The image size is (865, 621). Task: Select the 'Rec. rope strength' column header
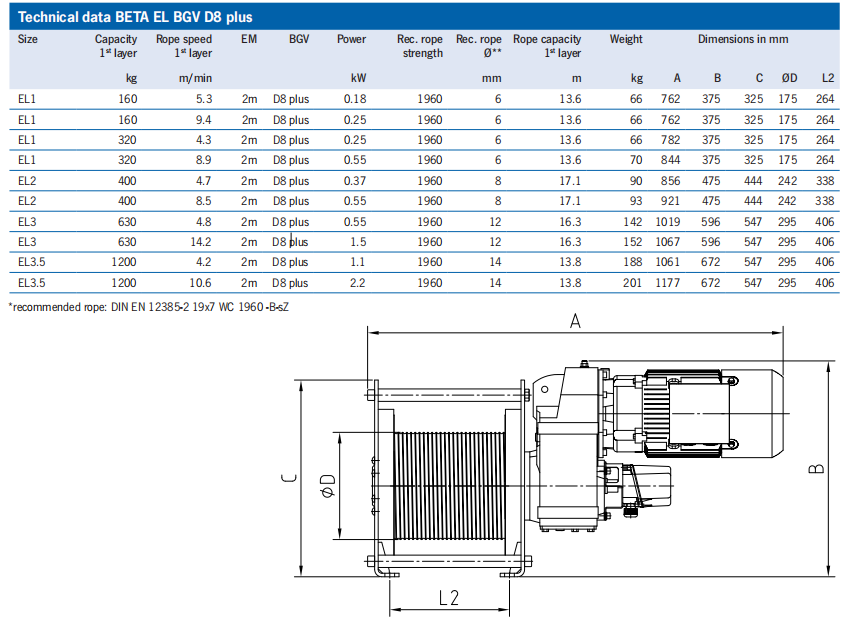(x=420, y=46)
